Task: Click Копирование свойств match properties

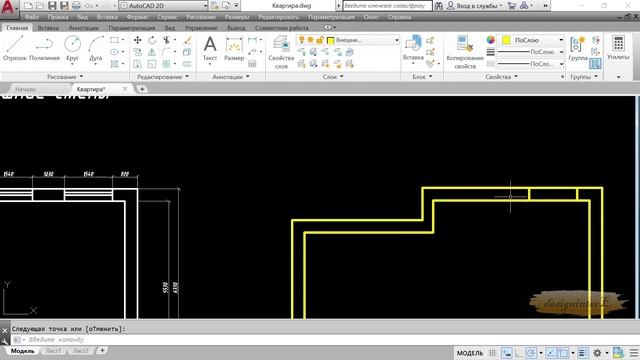Action: point(465,52)
